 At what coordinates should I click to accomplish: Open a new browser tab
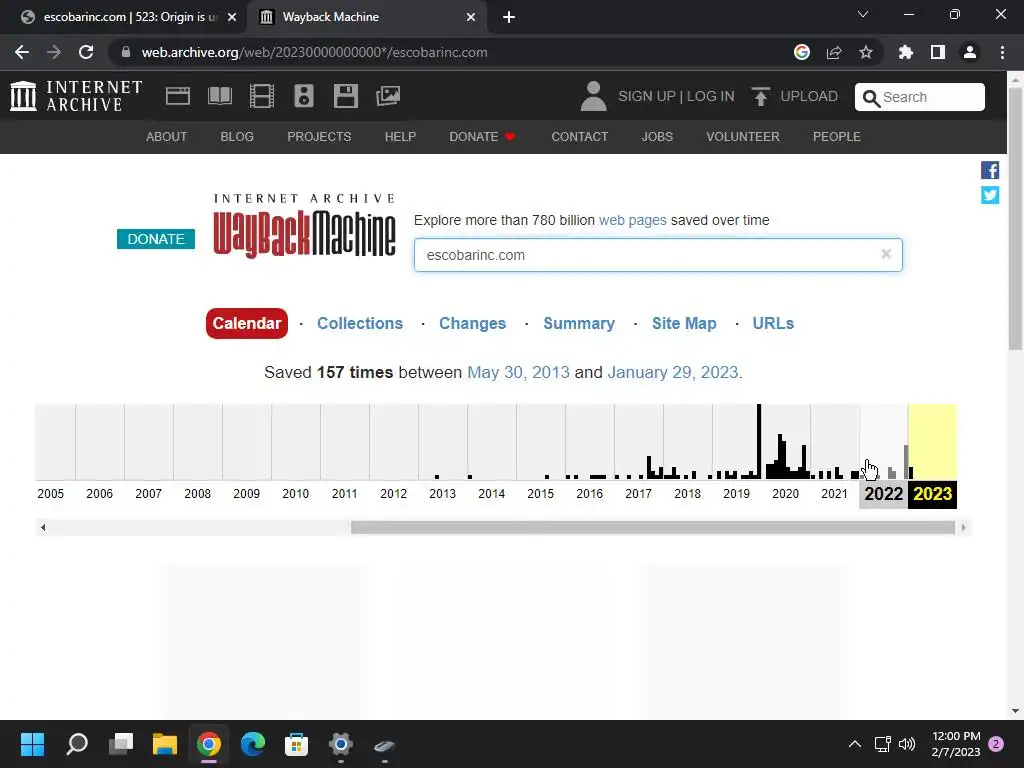pos(509,17)
